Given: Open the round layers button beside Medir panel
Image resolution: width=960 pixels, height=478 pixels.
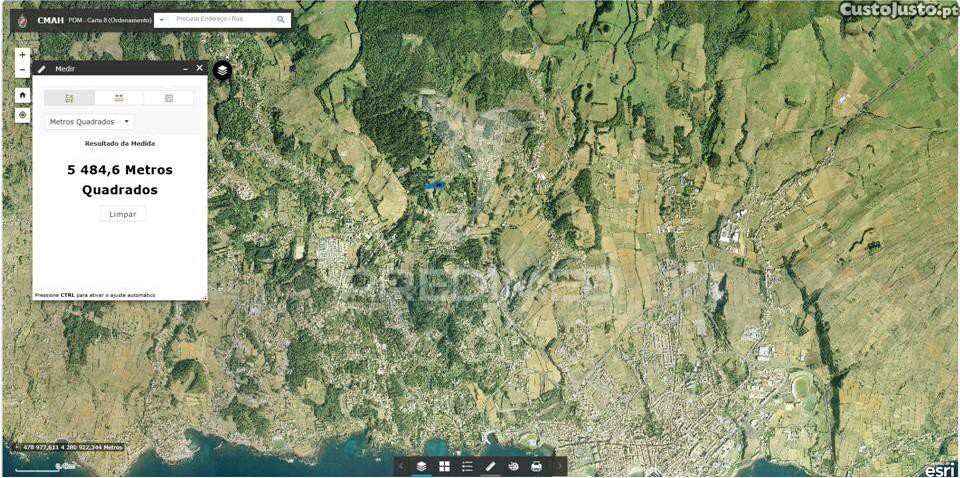Looking at the screenshot, I should tap(222, 70).
